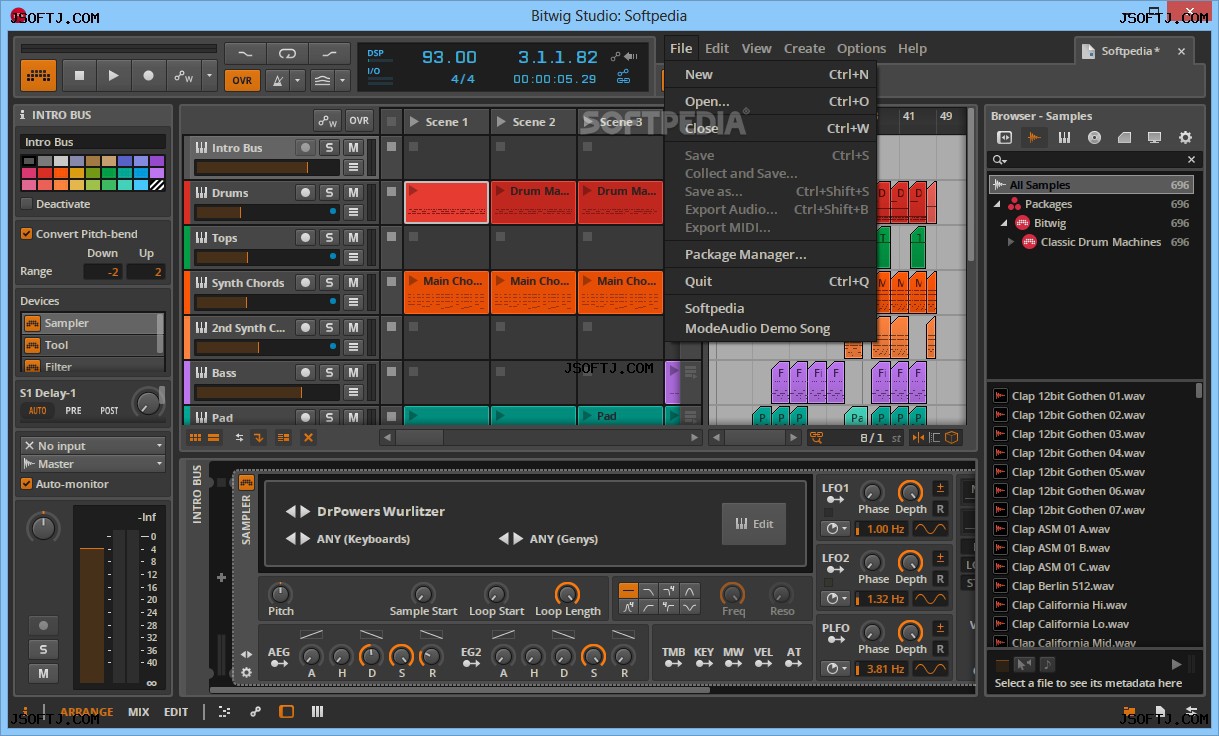Open the Edit menu
The width and height of the screenshot is (1219, 736).
pos(716,48)
